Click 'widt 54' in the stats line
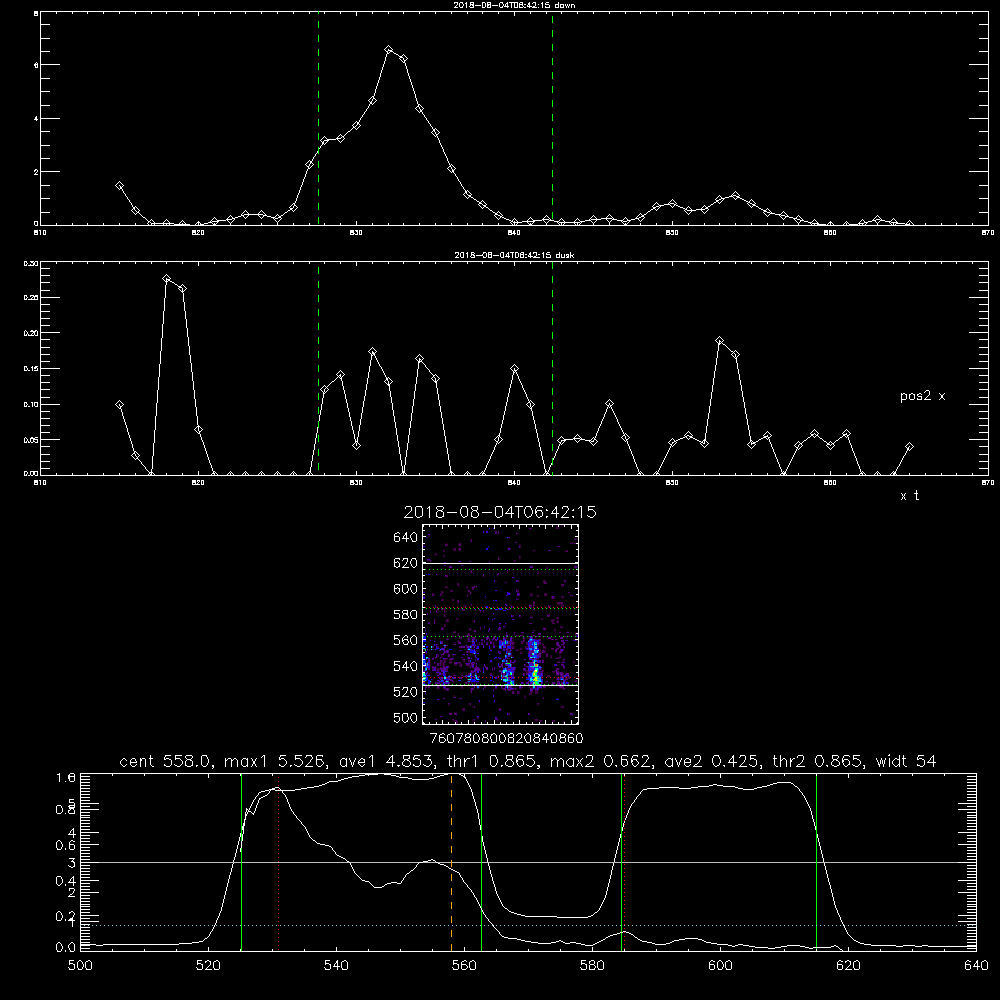Viewport: 1000px width, 1000px height. tap(906, 761)
